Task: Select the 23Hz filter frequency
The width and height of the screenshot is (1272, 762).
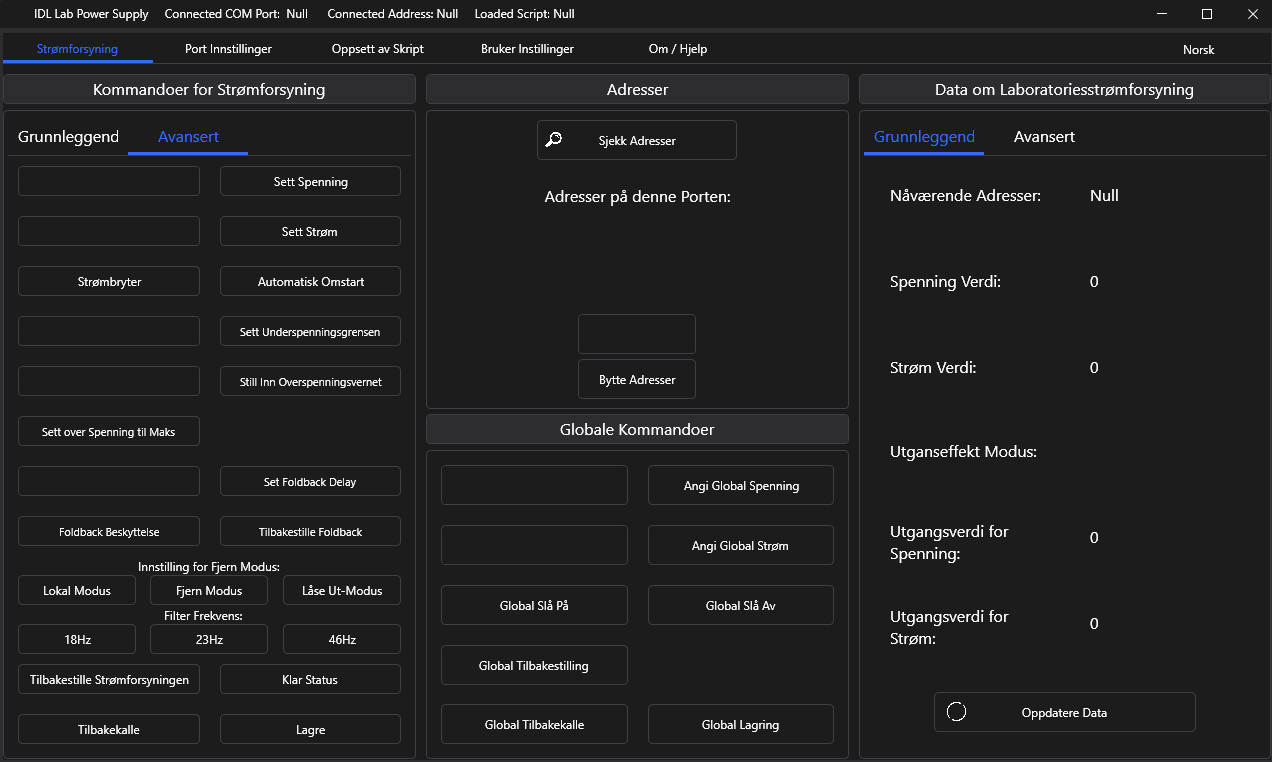Action: click(209, 640)
